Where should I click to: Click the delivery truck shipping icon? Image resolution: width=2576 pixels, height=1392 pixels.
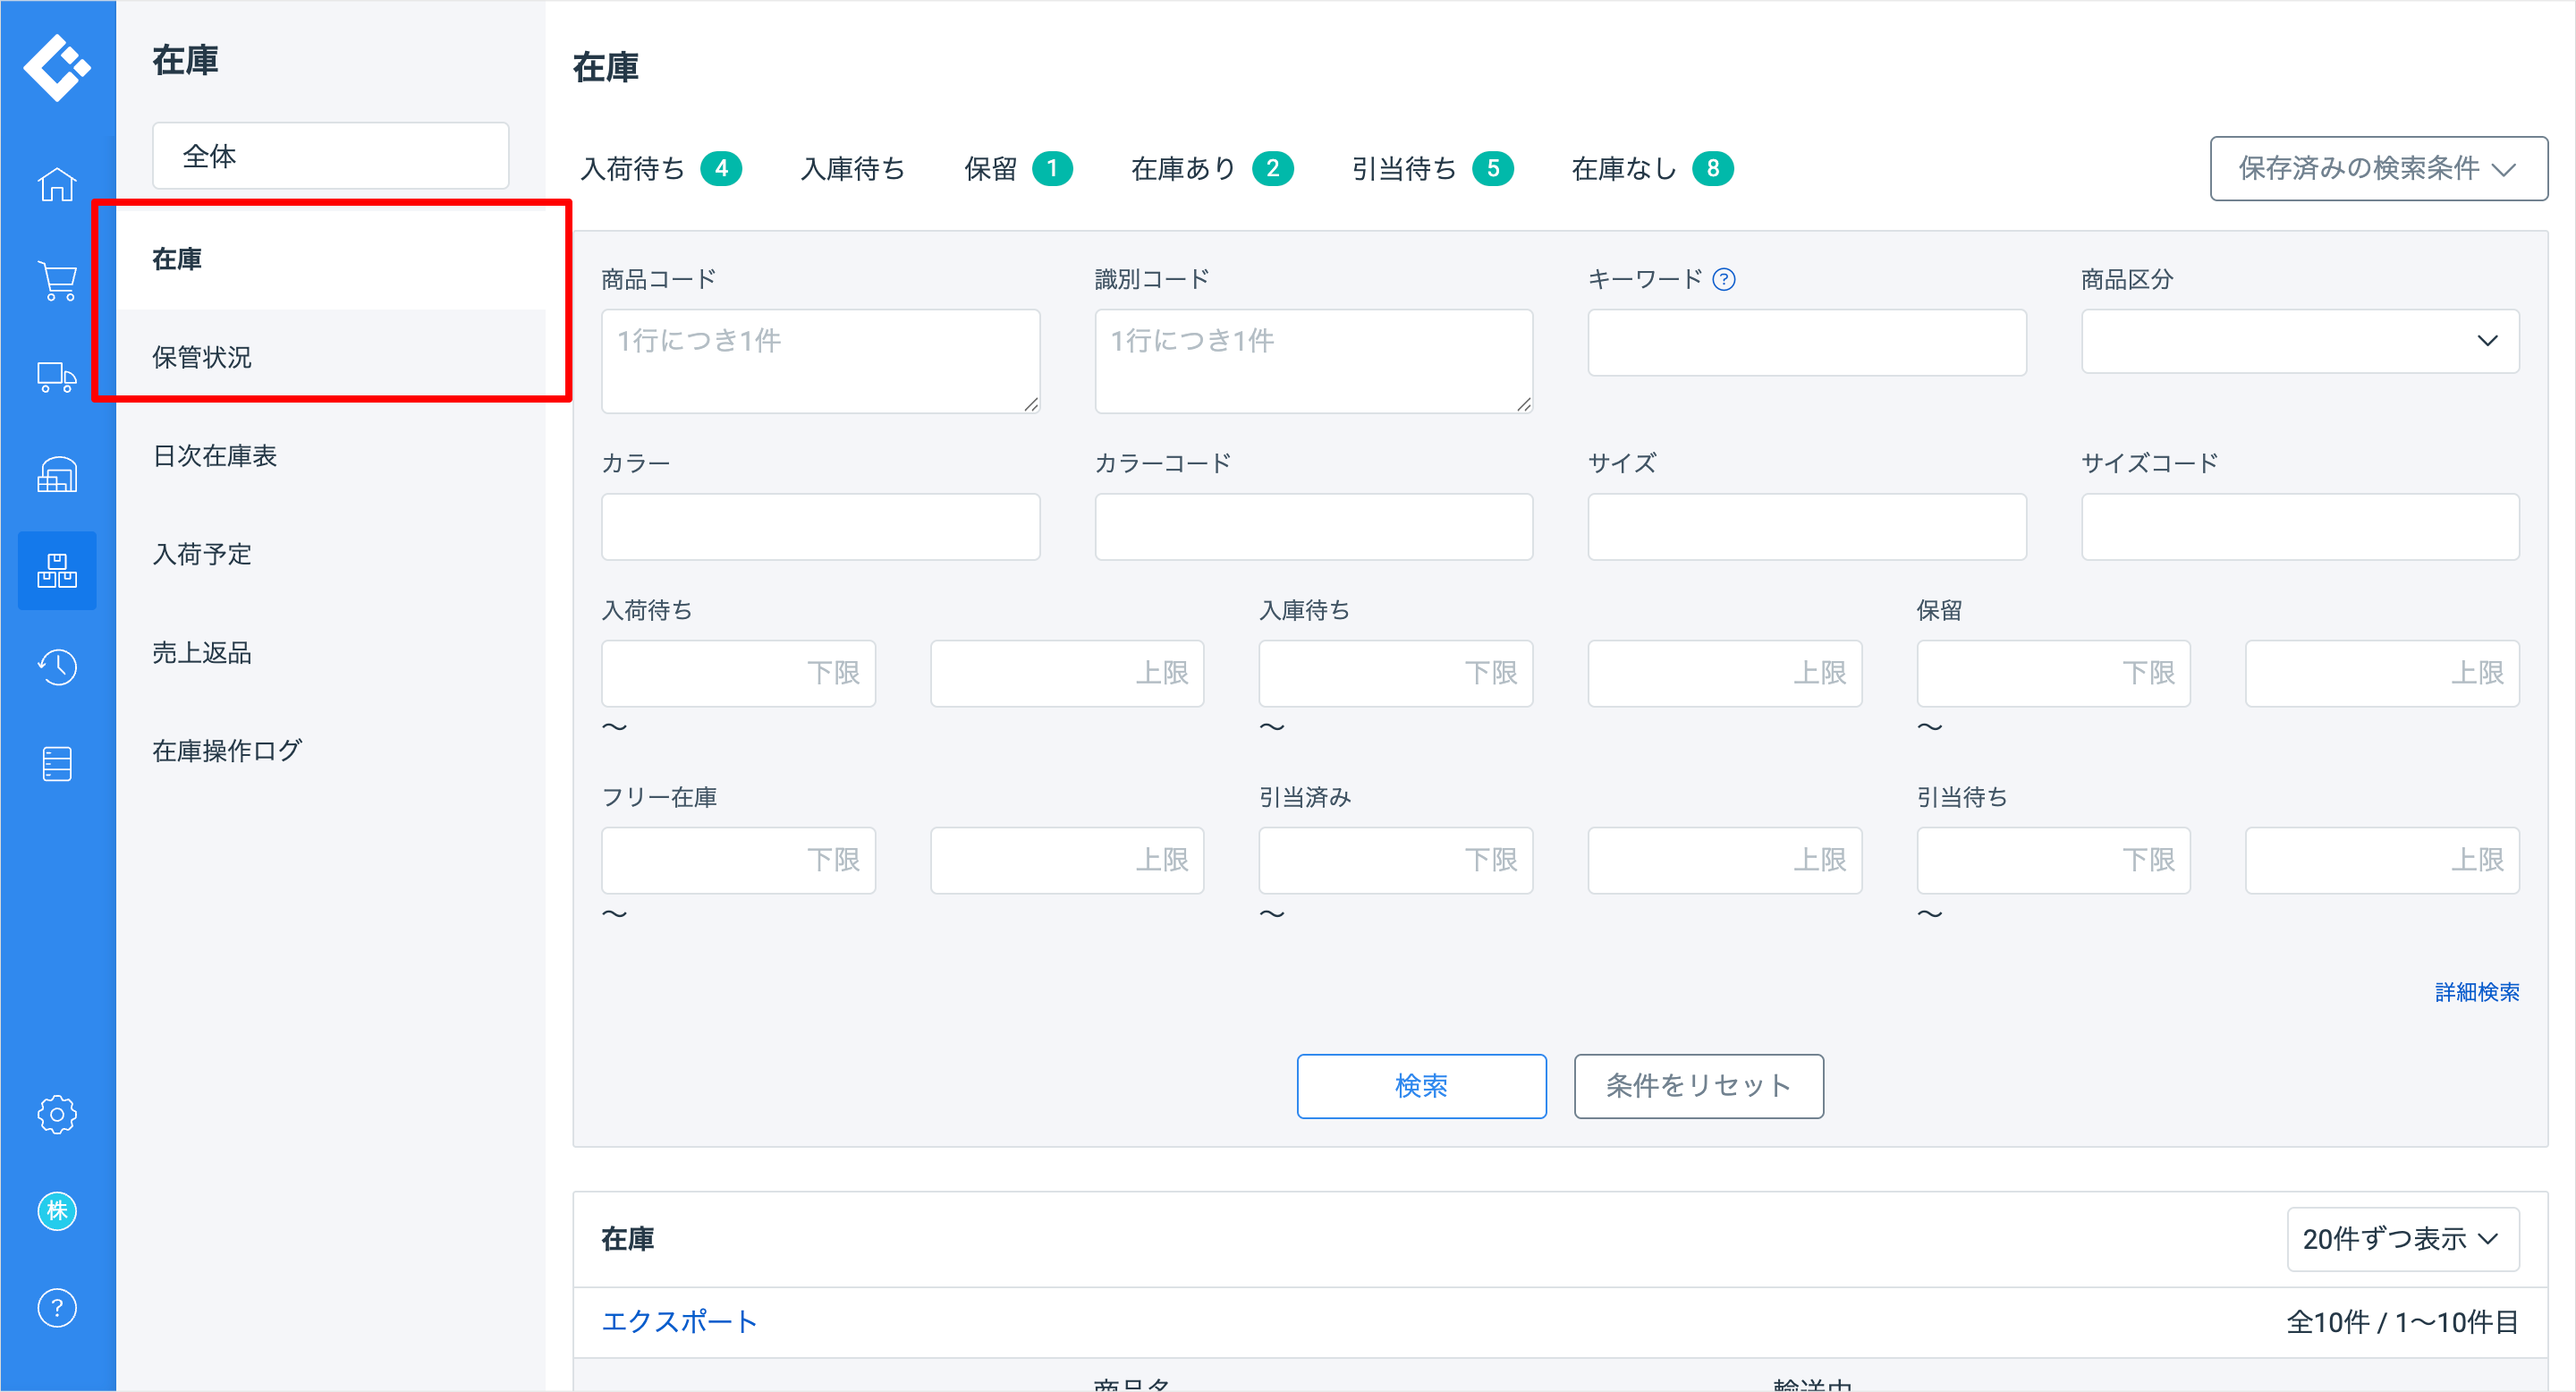(x=57, y=377)
